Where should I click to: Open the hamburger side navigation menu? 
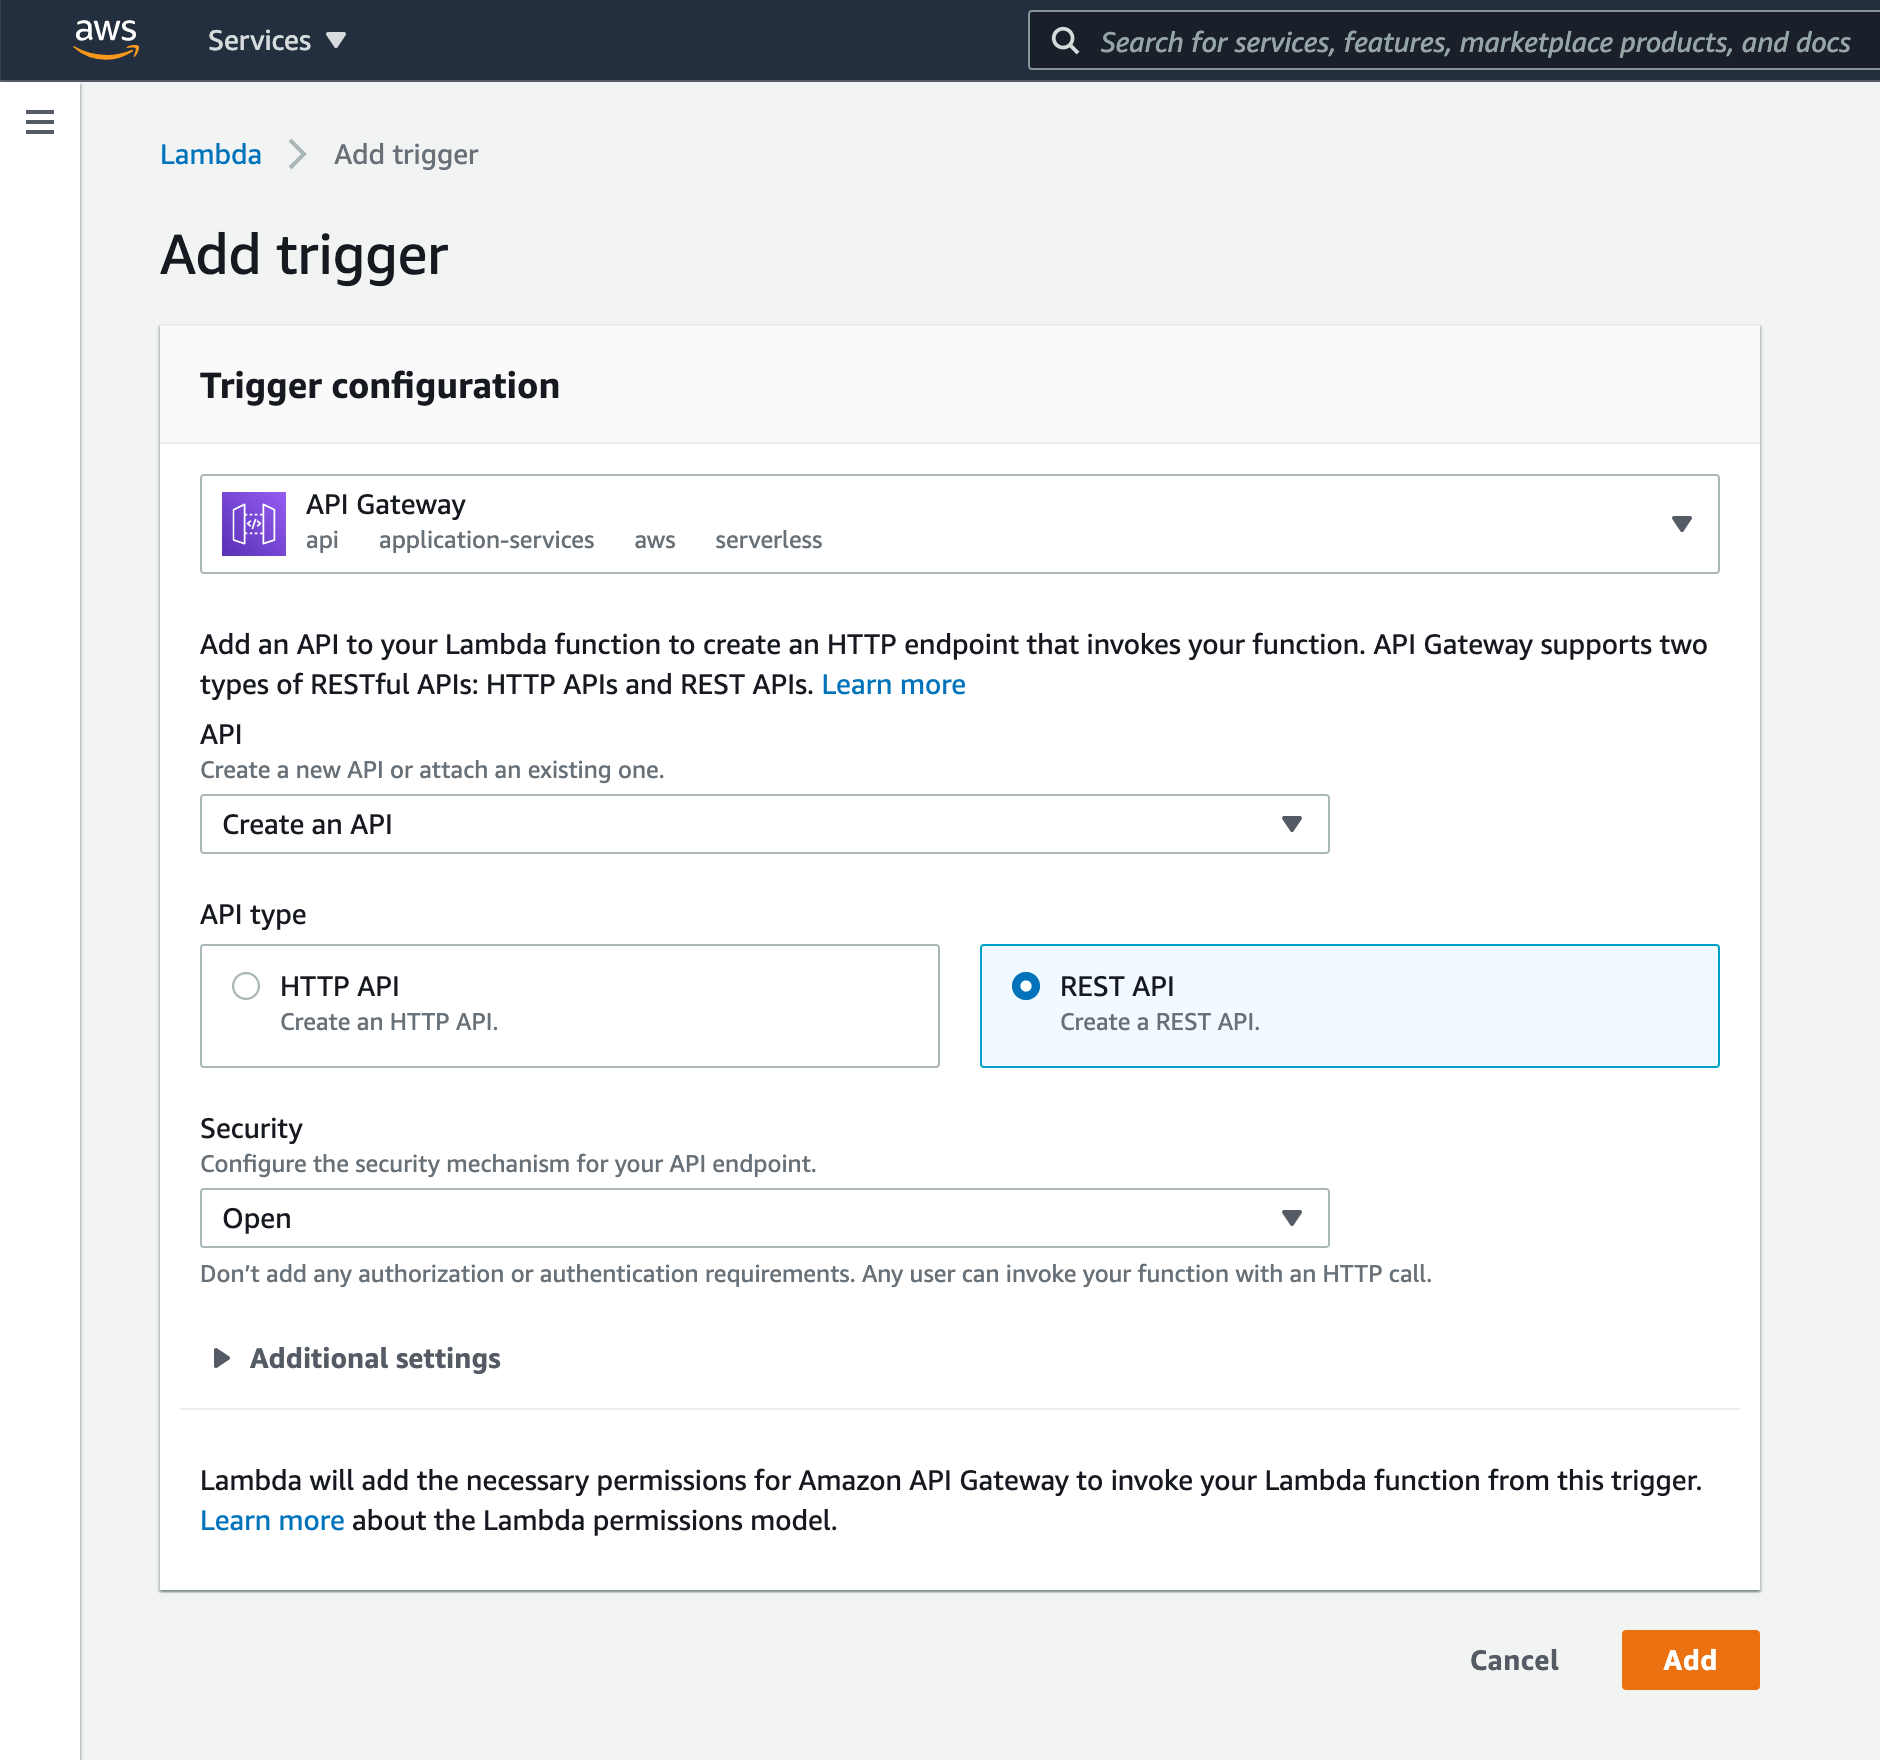pyautogui.click(x=40, y=122)
